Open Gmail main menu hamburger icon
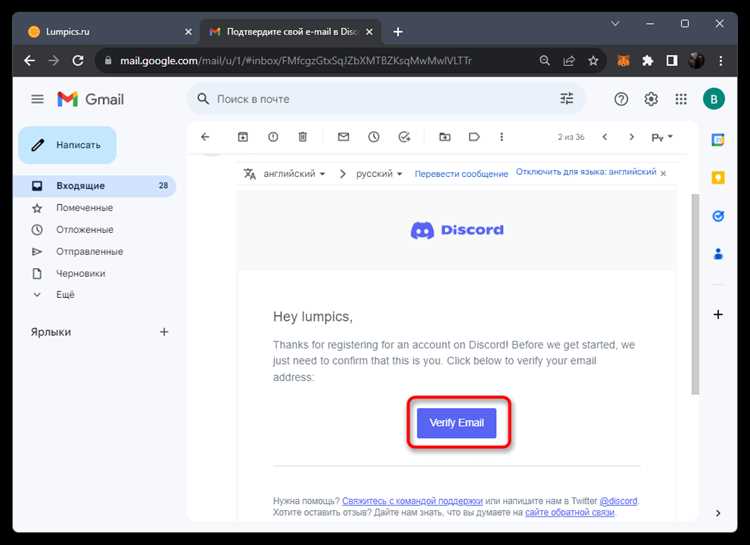750x545 pixels. (x=37, y=99)
